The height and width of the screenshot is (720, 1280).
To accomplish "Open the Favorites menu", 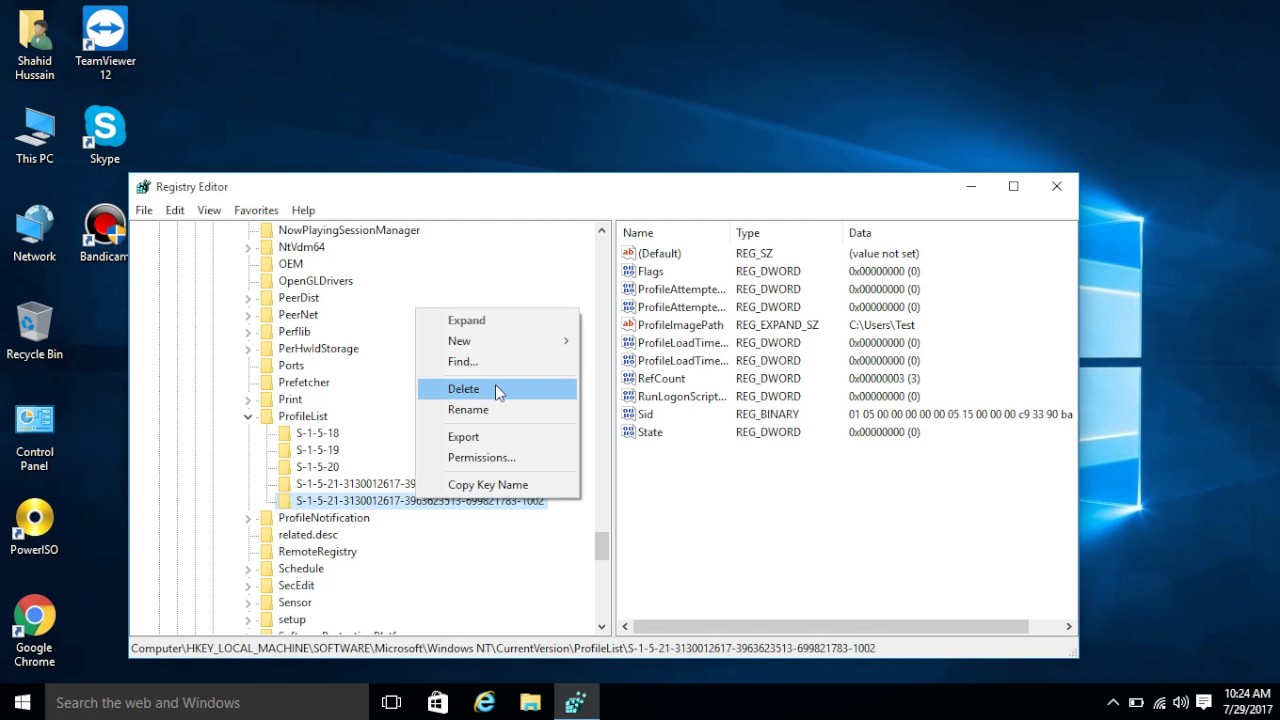I will pyautogui.click(x=256, y=210).
